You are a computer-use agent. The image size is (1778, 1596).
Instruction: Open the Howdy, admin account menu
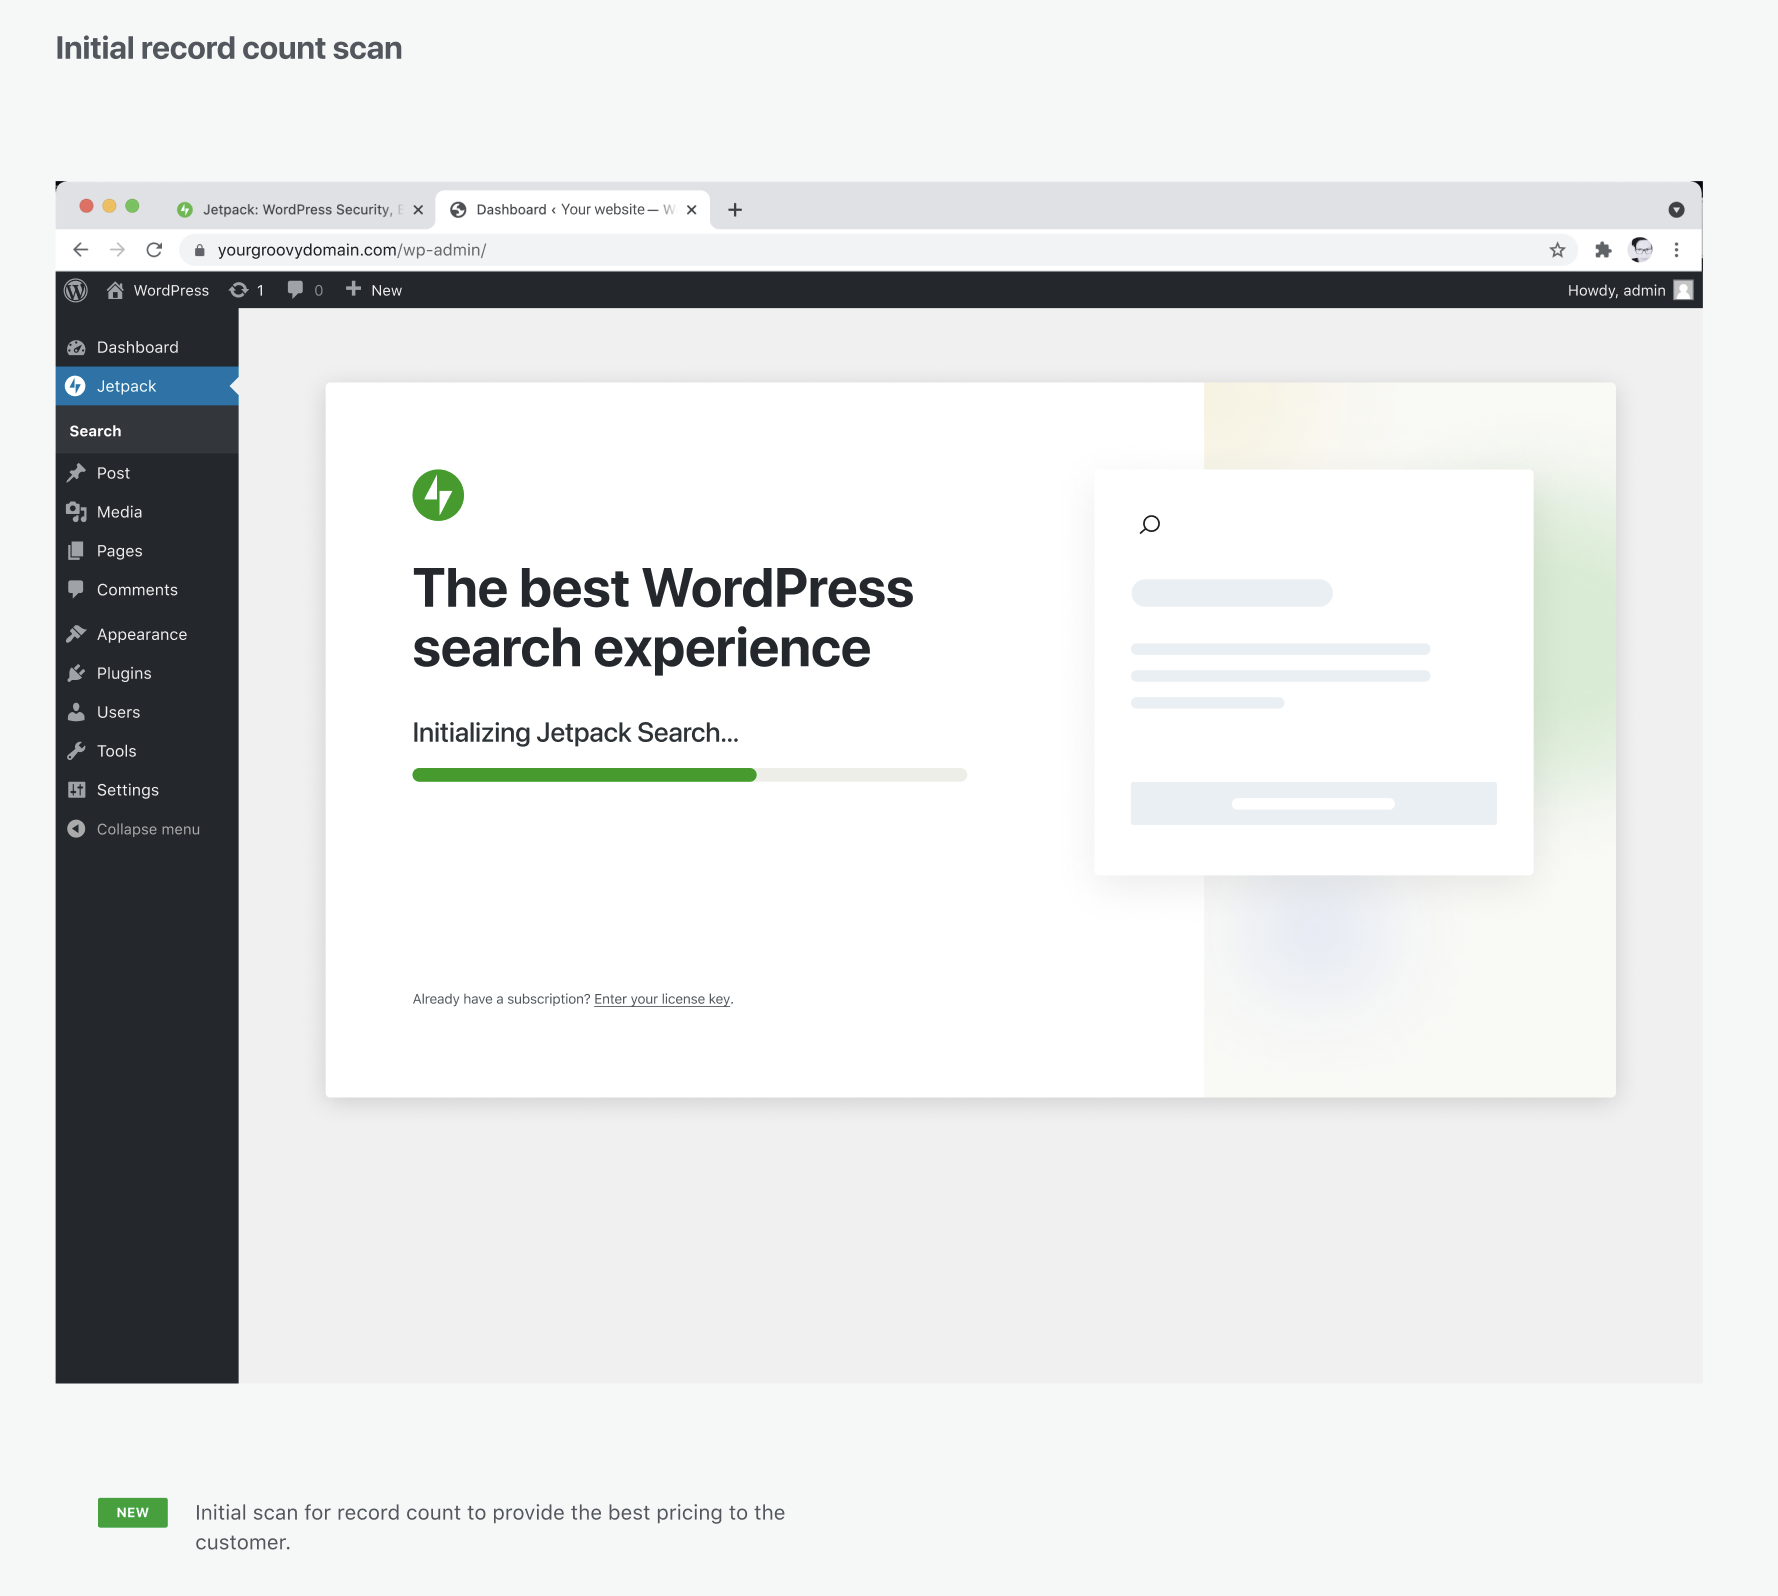click(1630, 290)
